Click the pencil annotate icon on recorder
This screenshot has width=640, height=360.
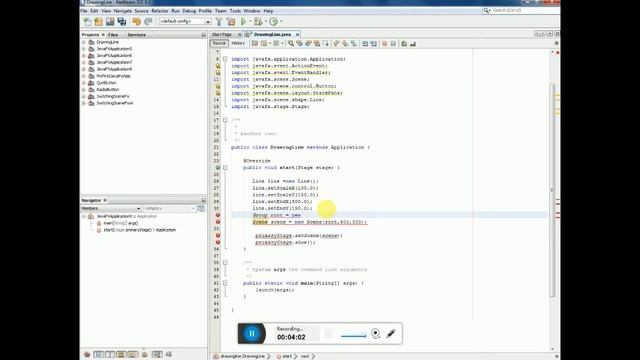click(x=391, y=333)
